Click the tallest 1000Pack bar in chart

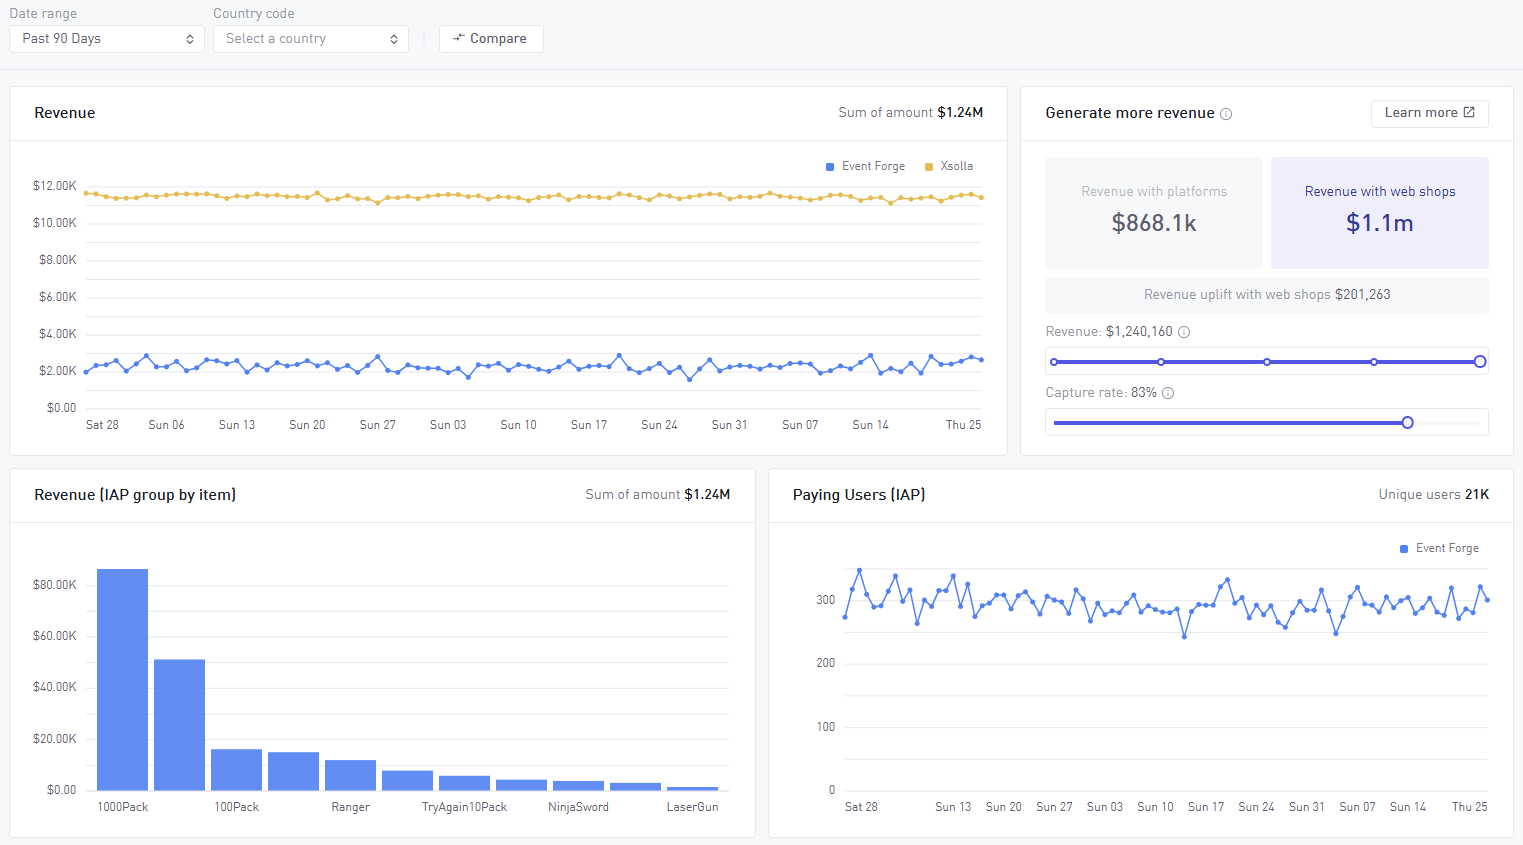pyautogui.click(x=122, y=680)
